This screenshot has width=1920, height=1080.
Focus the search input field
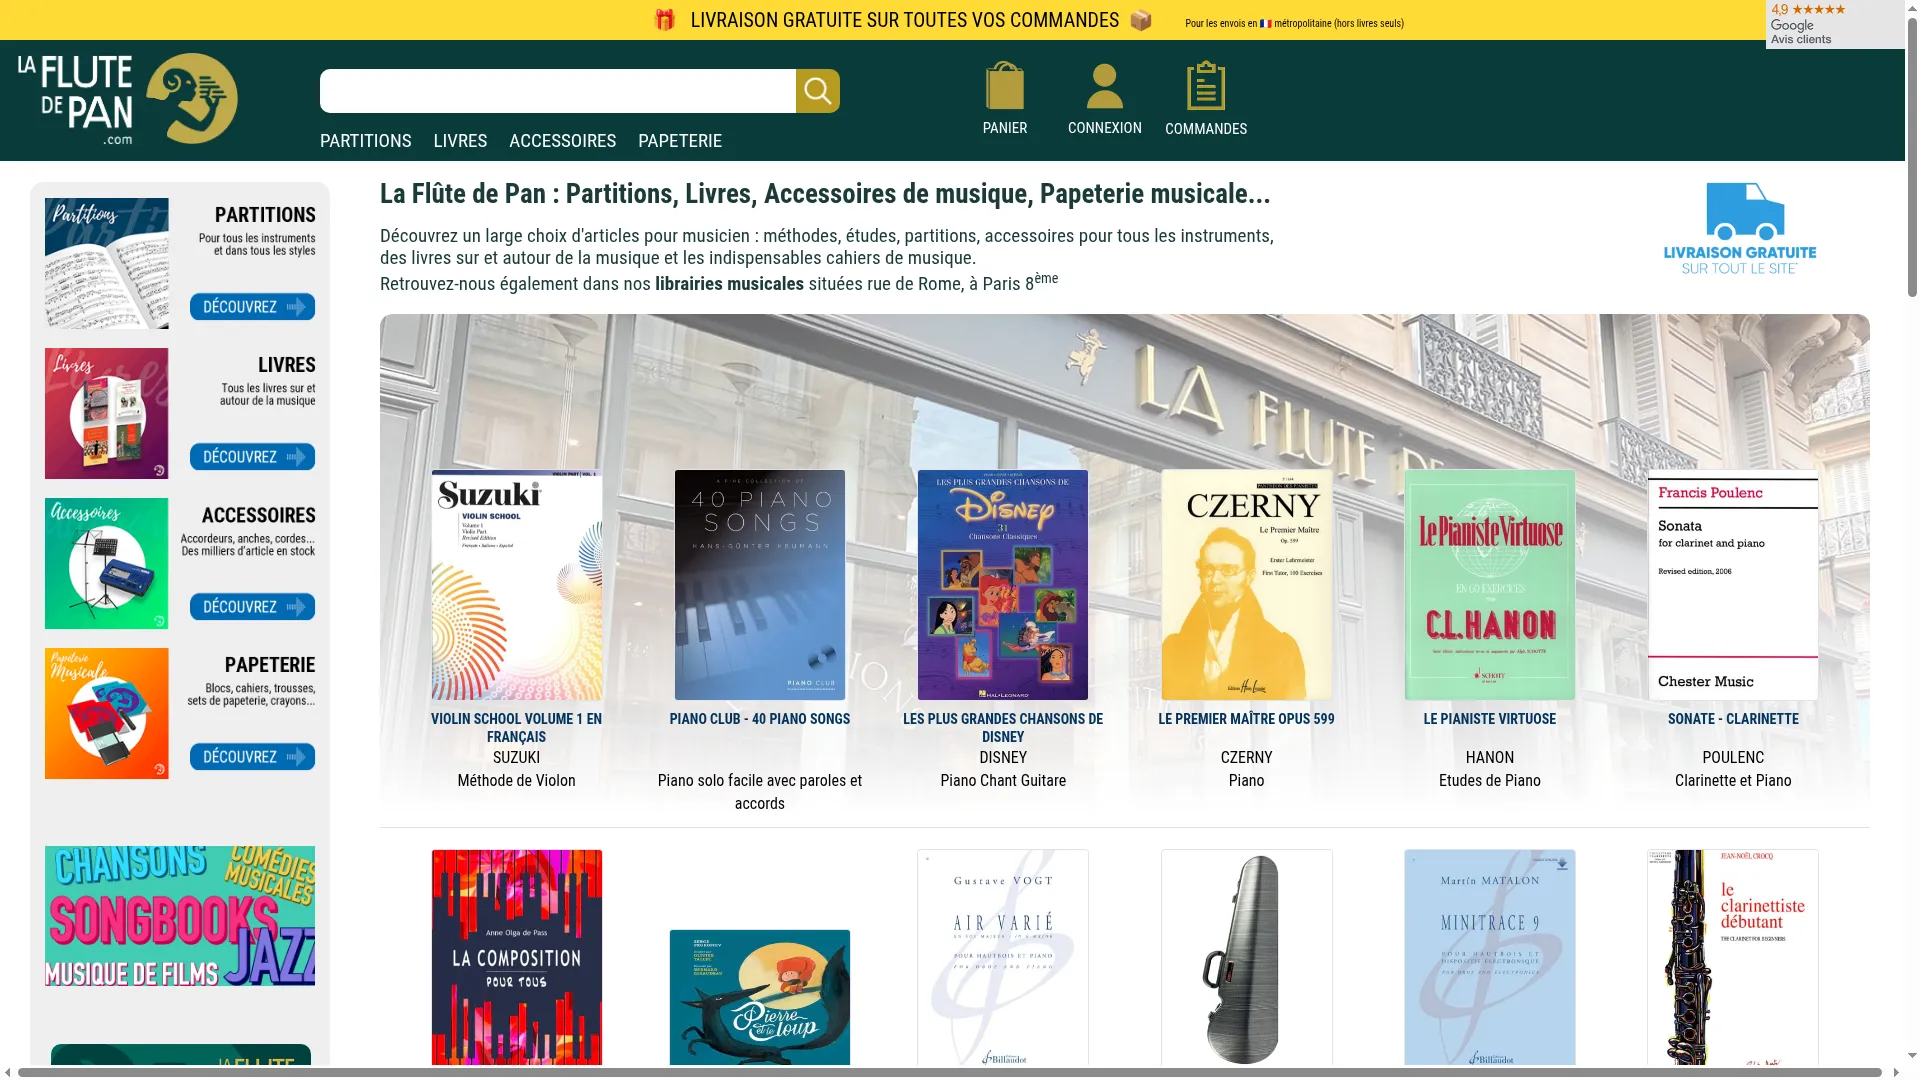coord(557,91)
